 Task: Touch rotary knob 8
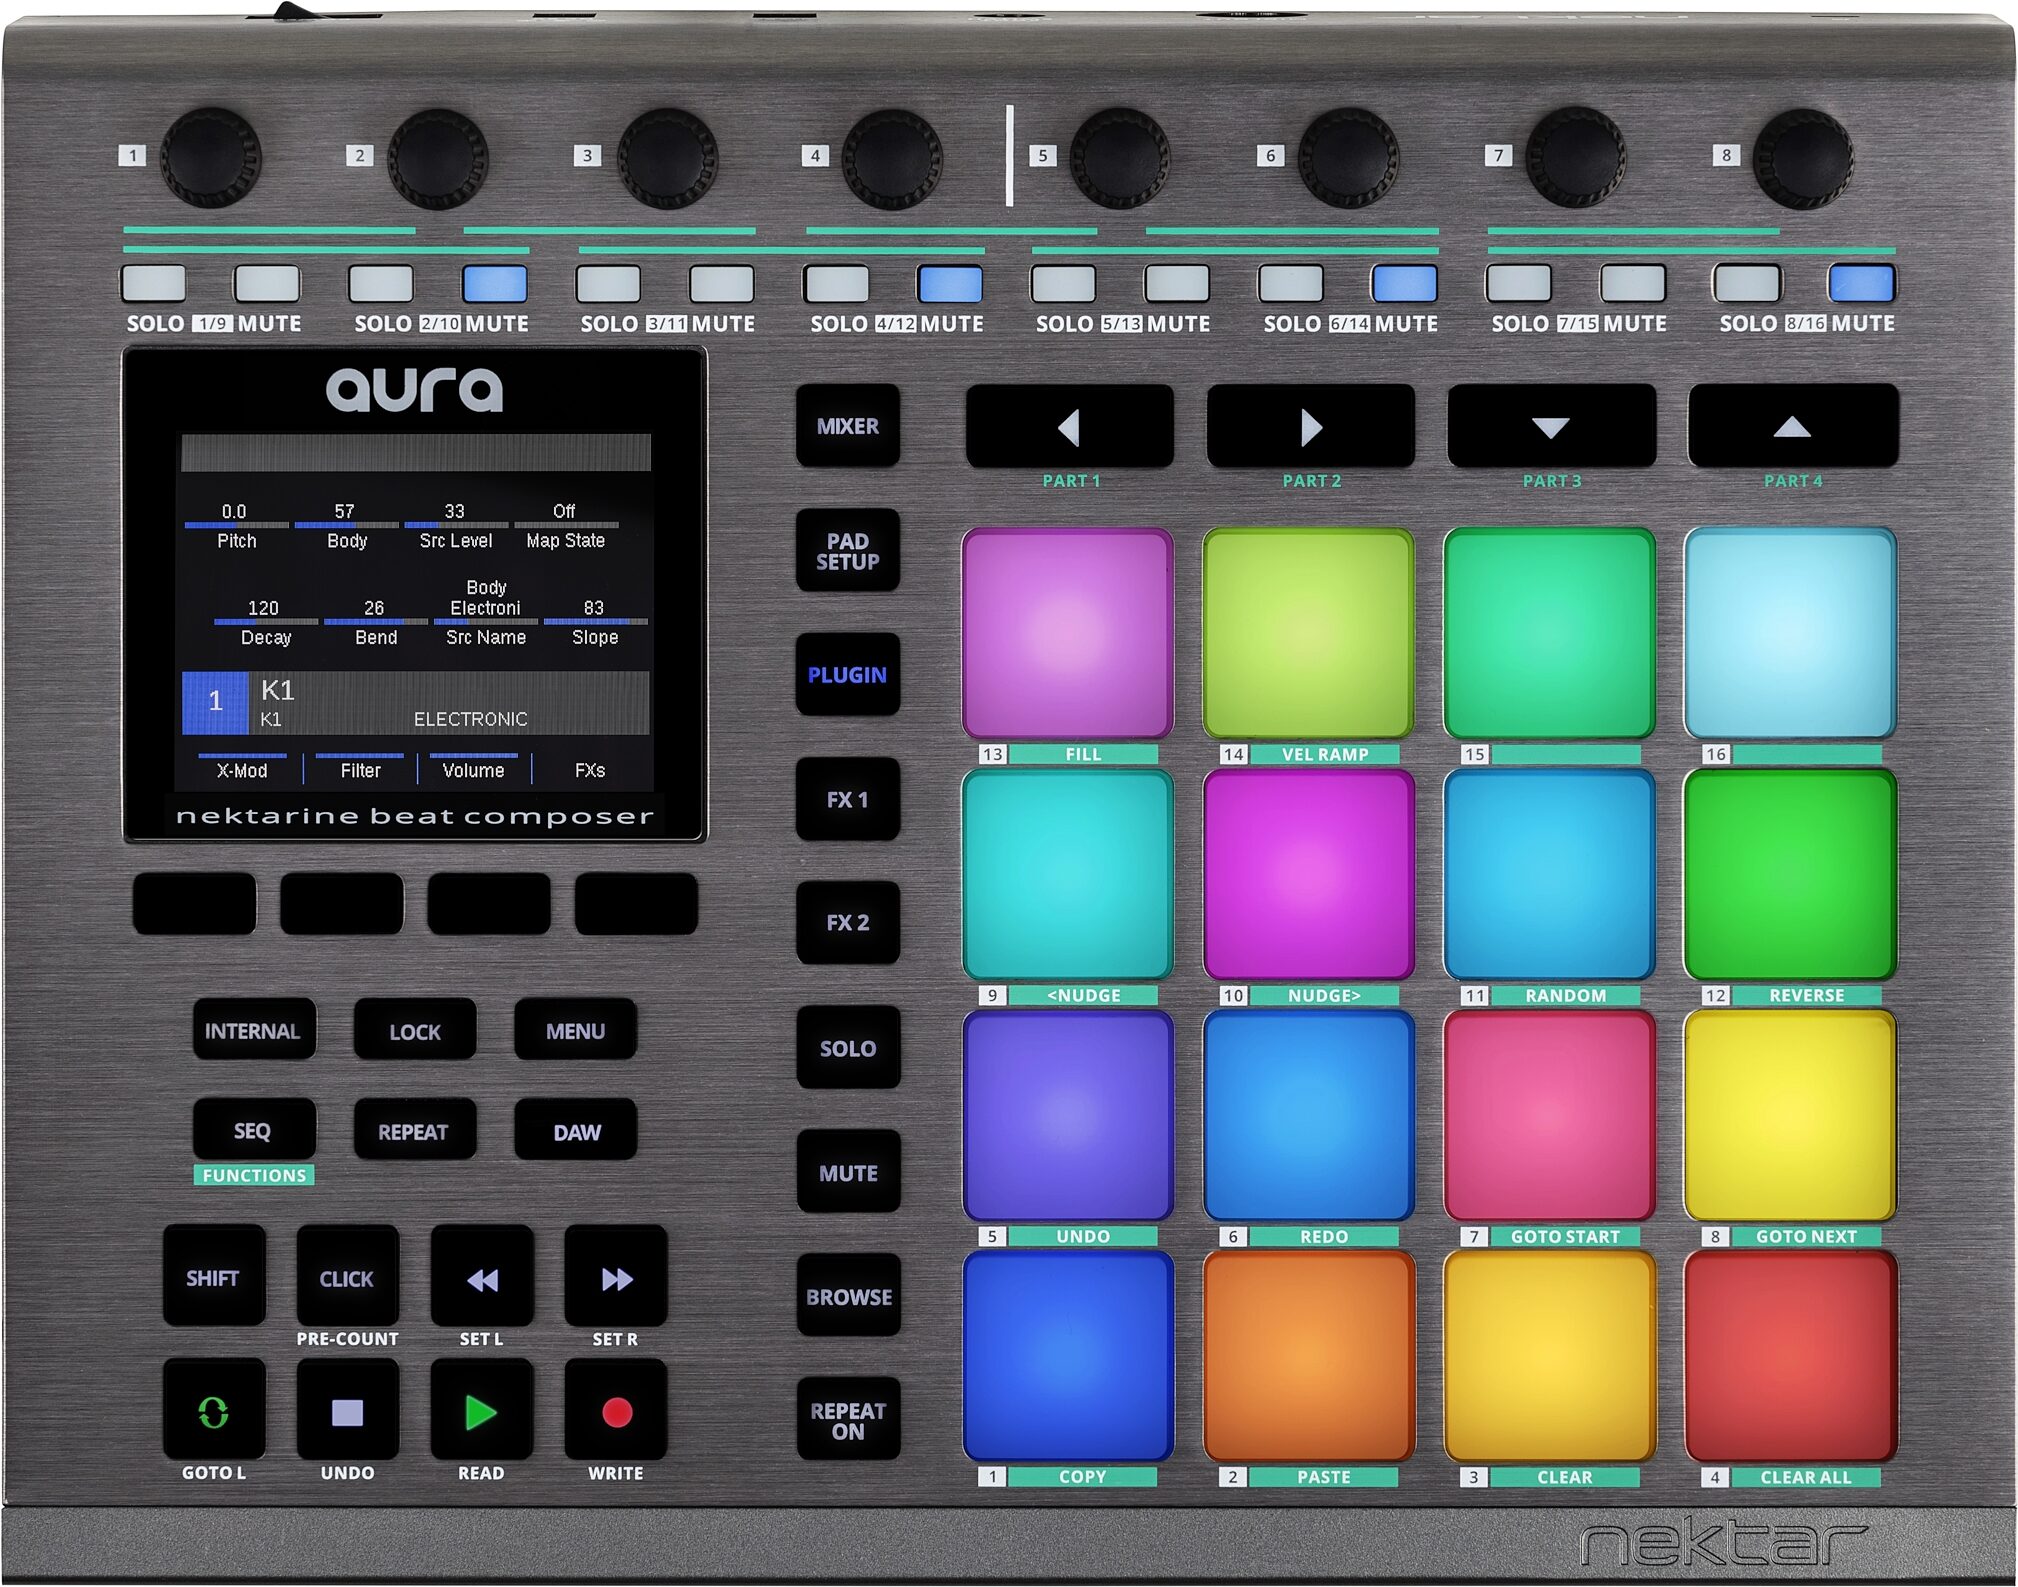(1804, 157)
